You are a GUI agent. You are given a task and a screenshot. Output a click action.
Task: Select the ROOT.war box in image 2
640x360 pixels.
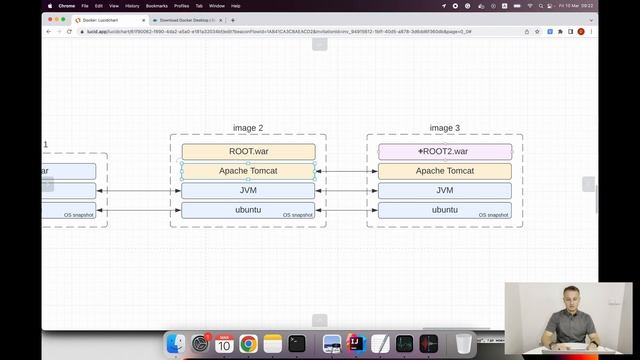point(249,151)
